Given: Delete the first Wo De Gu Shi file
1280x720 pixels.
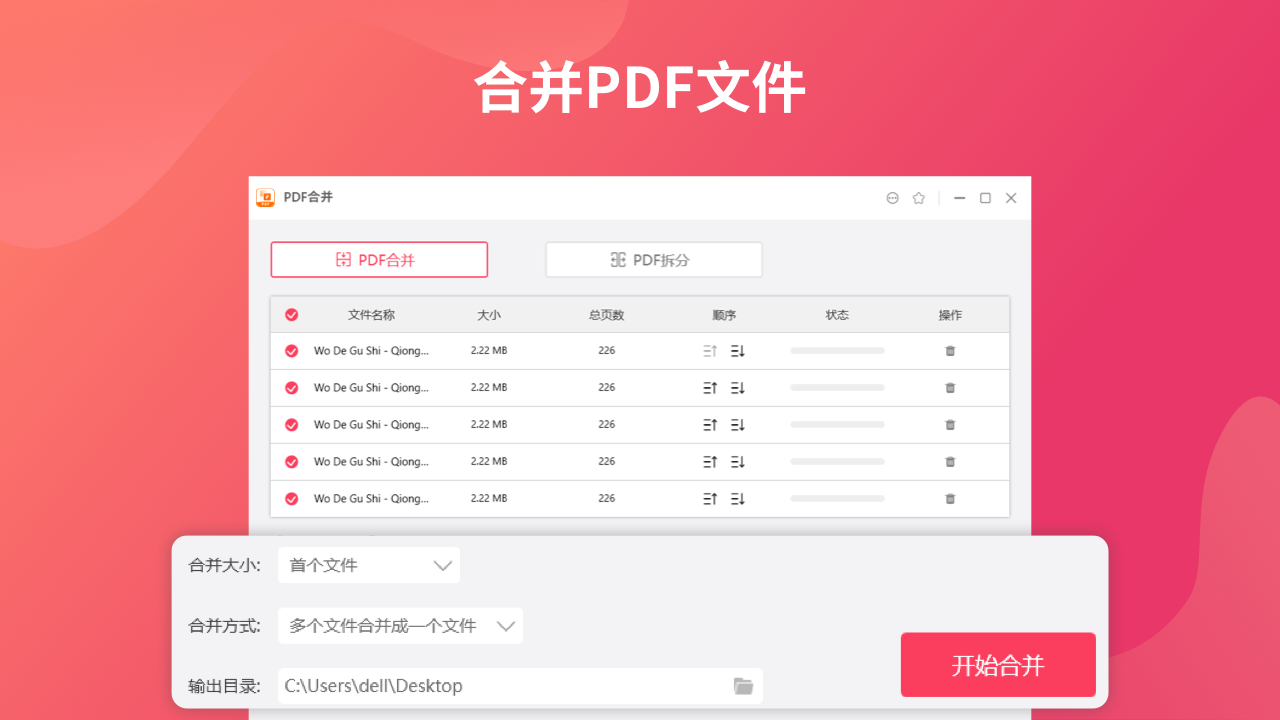Looking at the screenshot, I should (950, 350).
